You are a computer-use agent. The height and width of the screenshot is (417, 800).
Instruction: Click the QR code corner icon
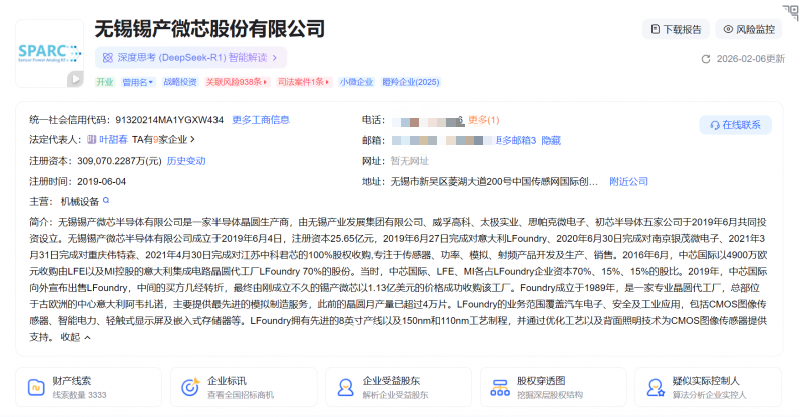(791, 11)
